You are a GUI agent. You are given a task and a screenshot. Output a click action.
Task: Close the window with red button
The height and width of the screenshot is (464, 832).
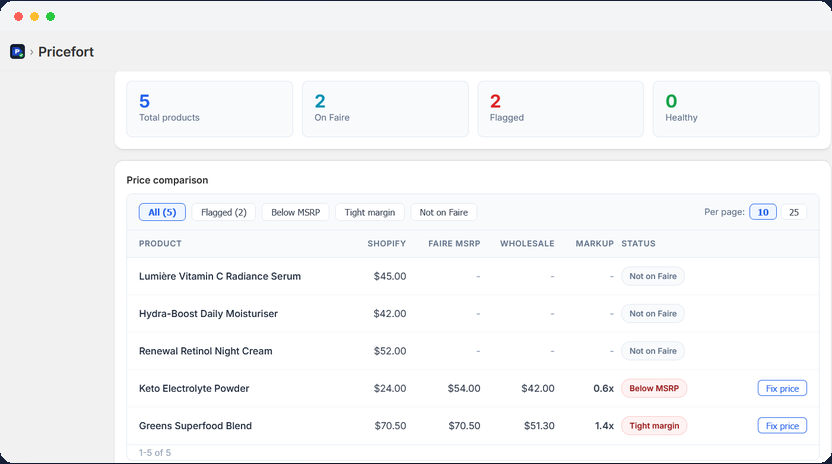pyautogui.click(x=19, y=16)
